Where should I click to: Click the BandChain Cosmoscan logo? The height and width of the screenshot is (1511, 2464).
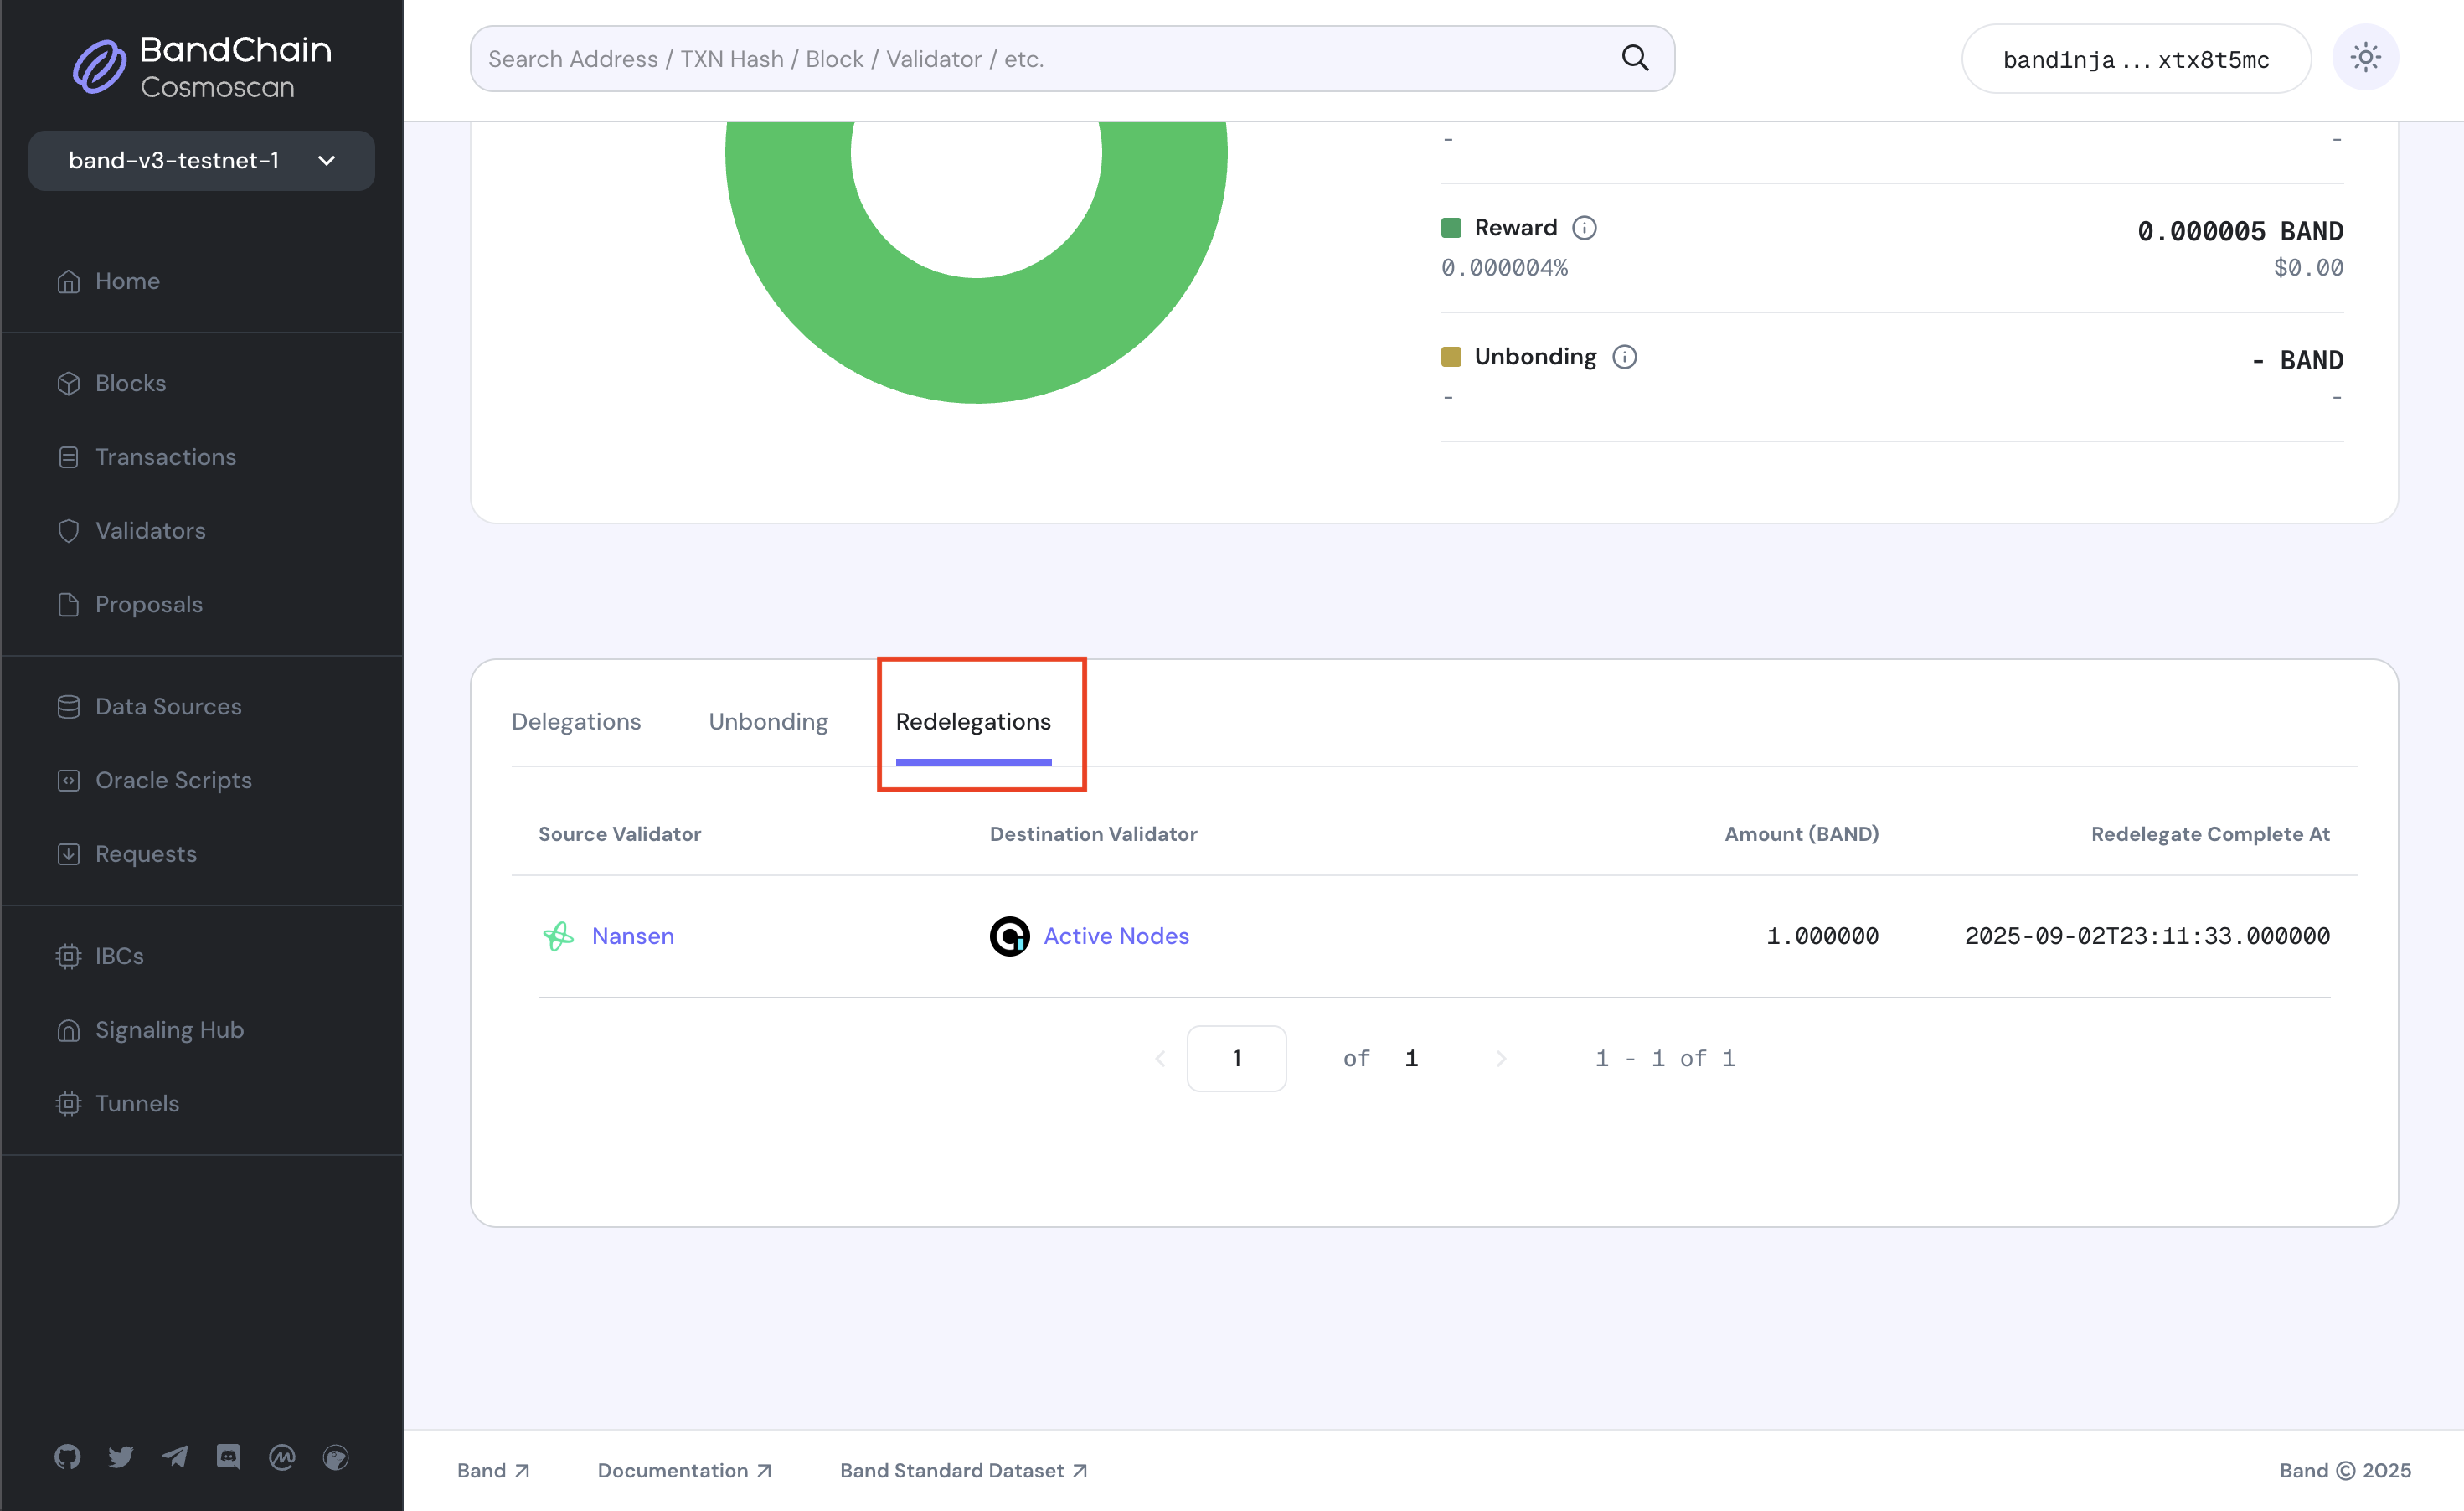[x=203, y=66]
